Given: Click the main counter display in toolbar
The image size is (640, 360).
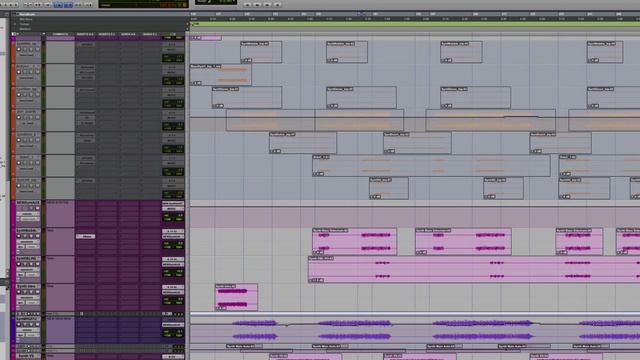Looking at the screenshot, I should (144, 4).
